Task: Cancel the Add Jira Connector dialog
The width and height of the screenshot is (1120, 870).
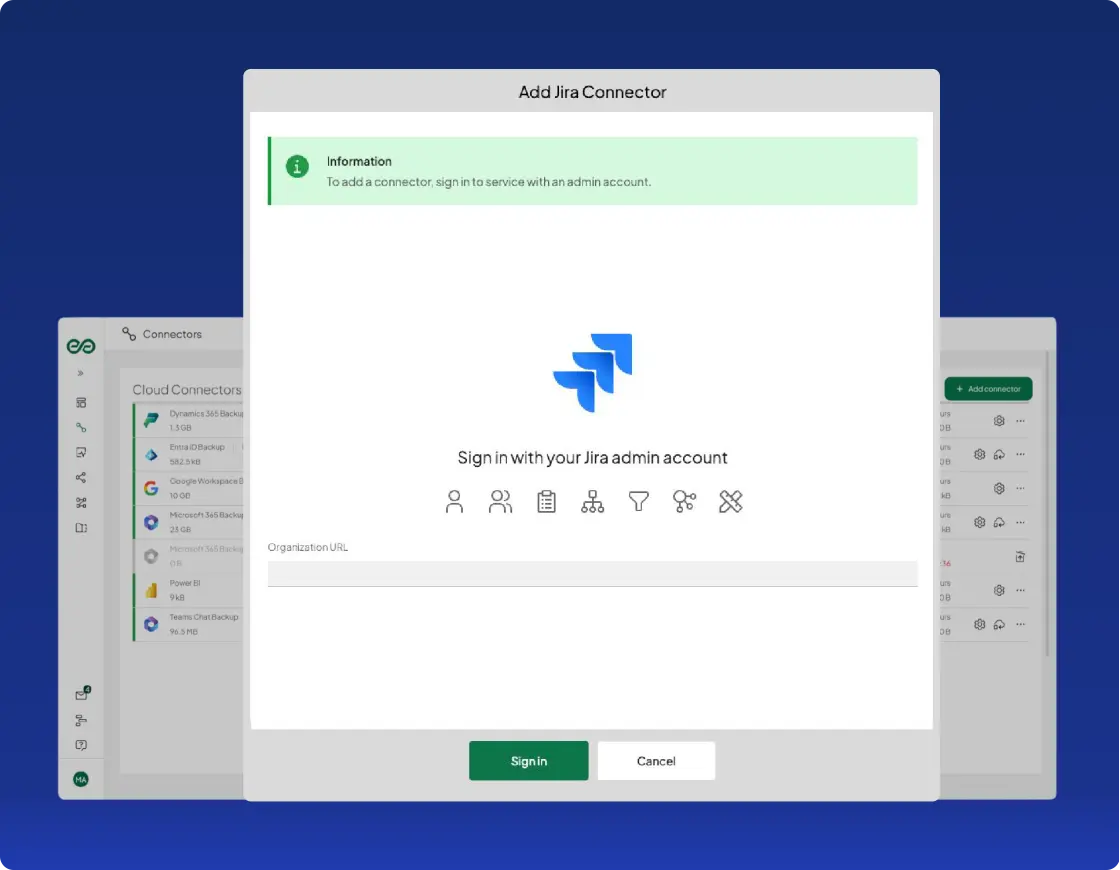Action: pos(656,761)
